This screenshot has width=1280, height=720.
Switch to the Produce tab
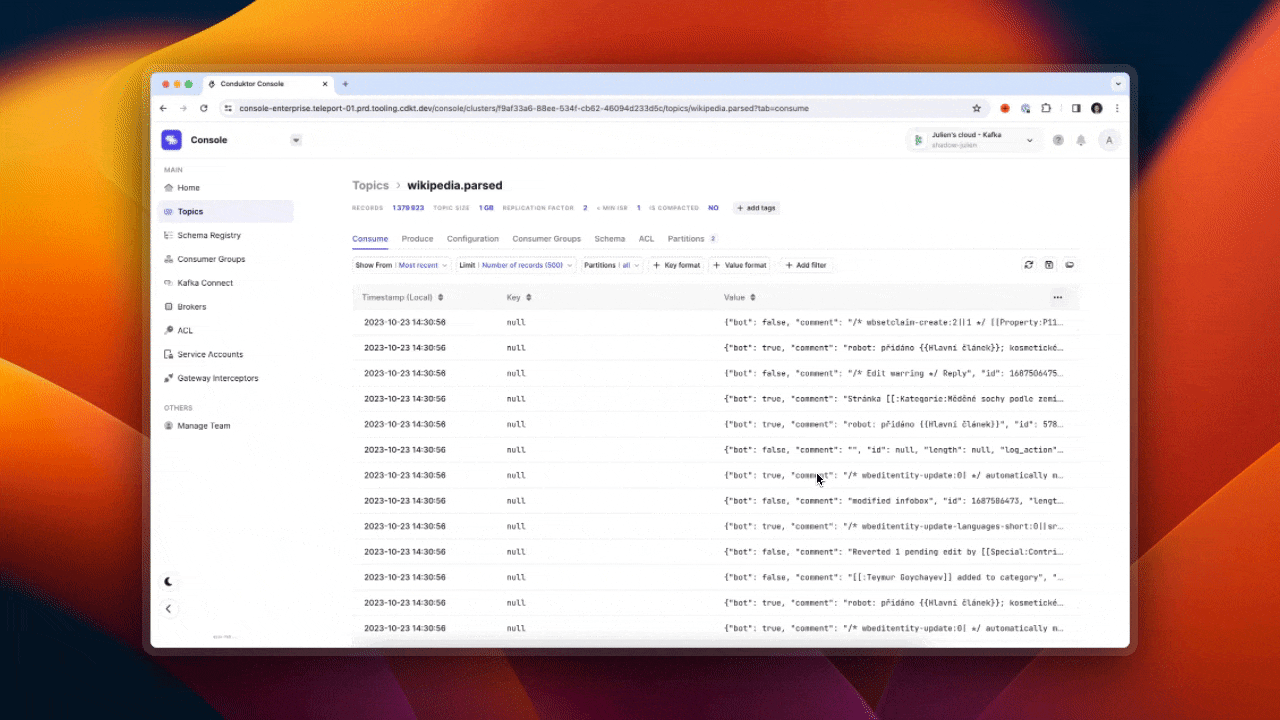[417, 239]
